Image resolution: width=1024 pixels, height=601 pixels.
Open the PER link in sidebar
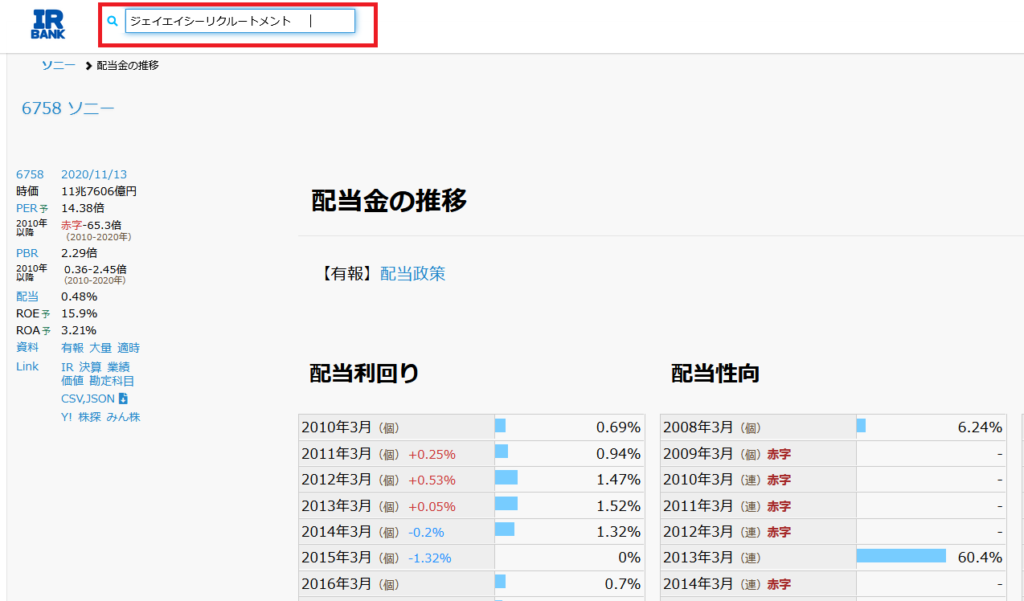coord(27,208)
